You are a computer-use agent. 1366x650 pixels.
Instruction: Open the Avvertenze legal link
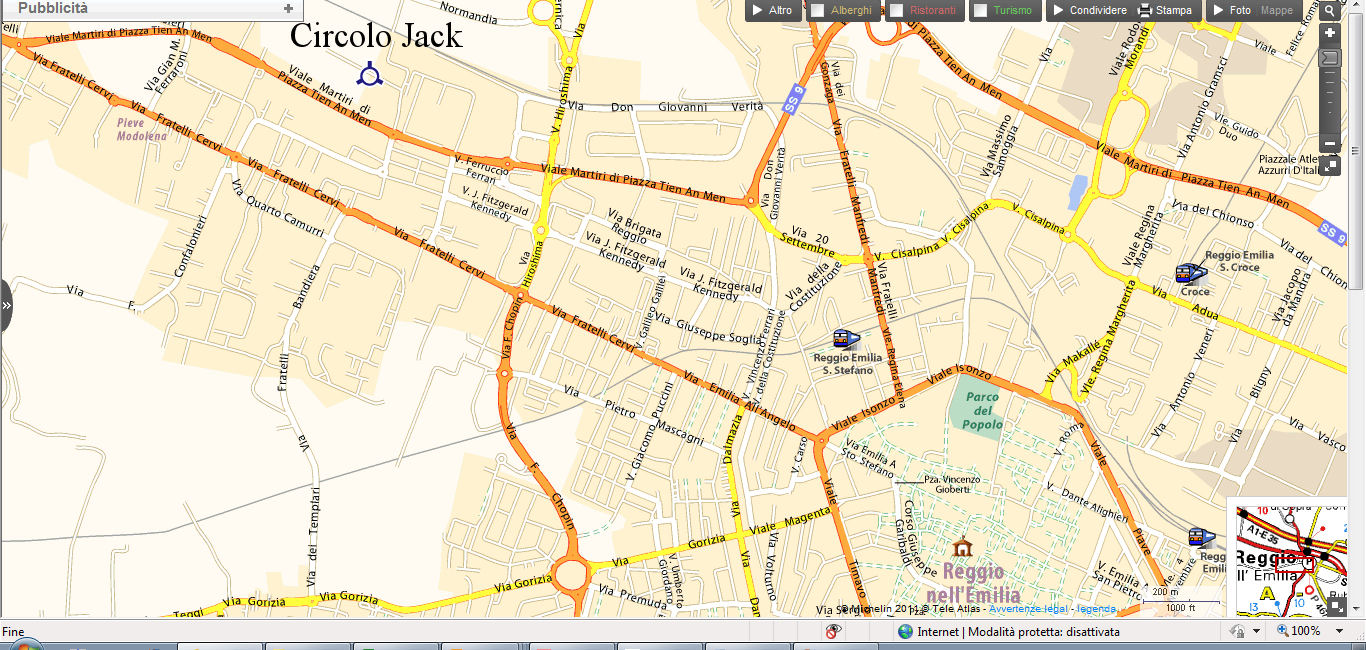click(1030, 609)
